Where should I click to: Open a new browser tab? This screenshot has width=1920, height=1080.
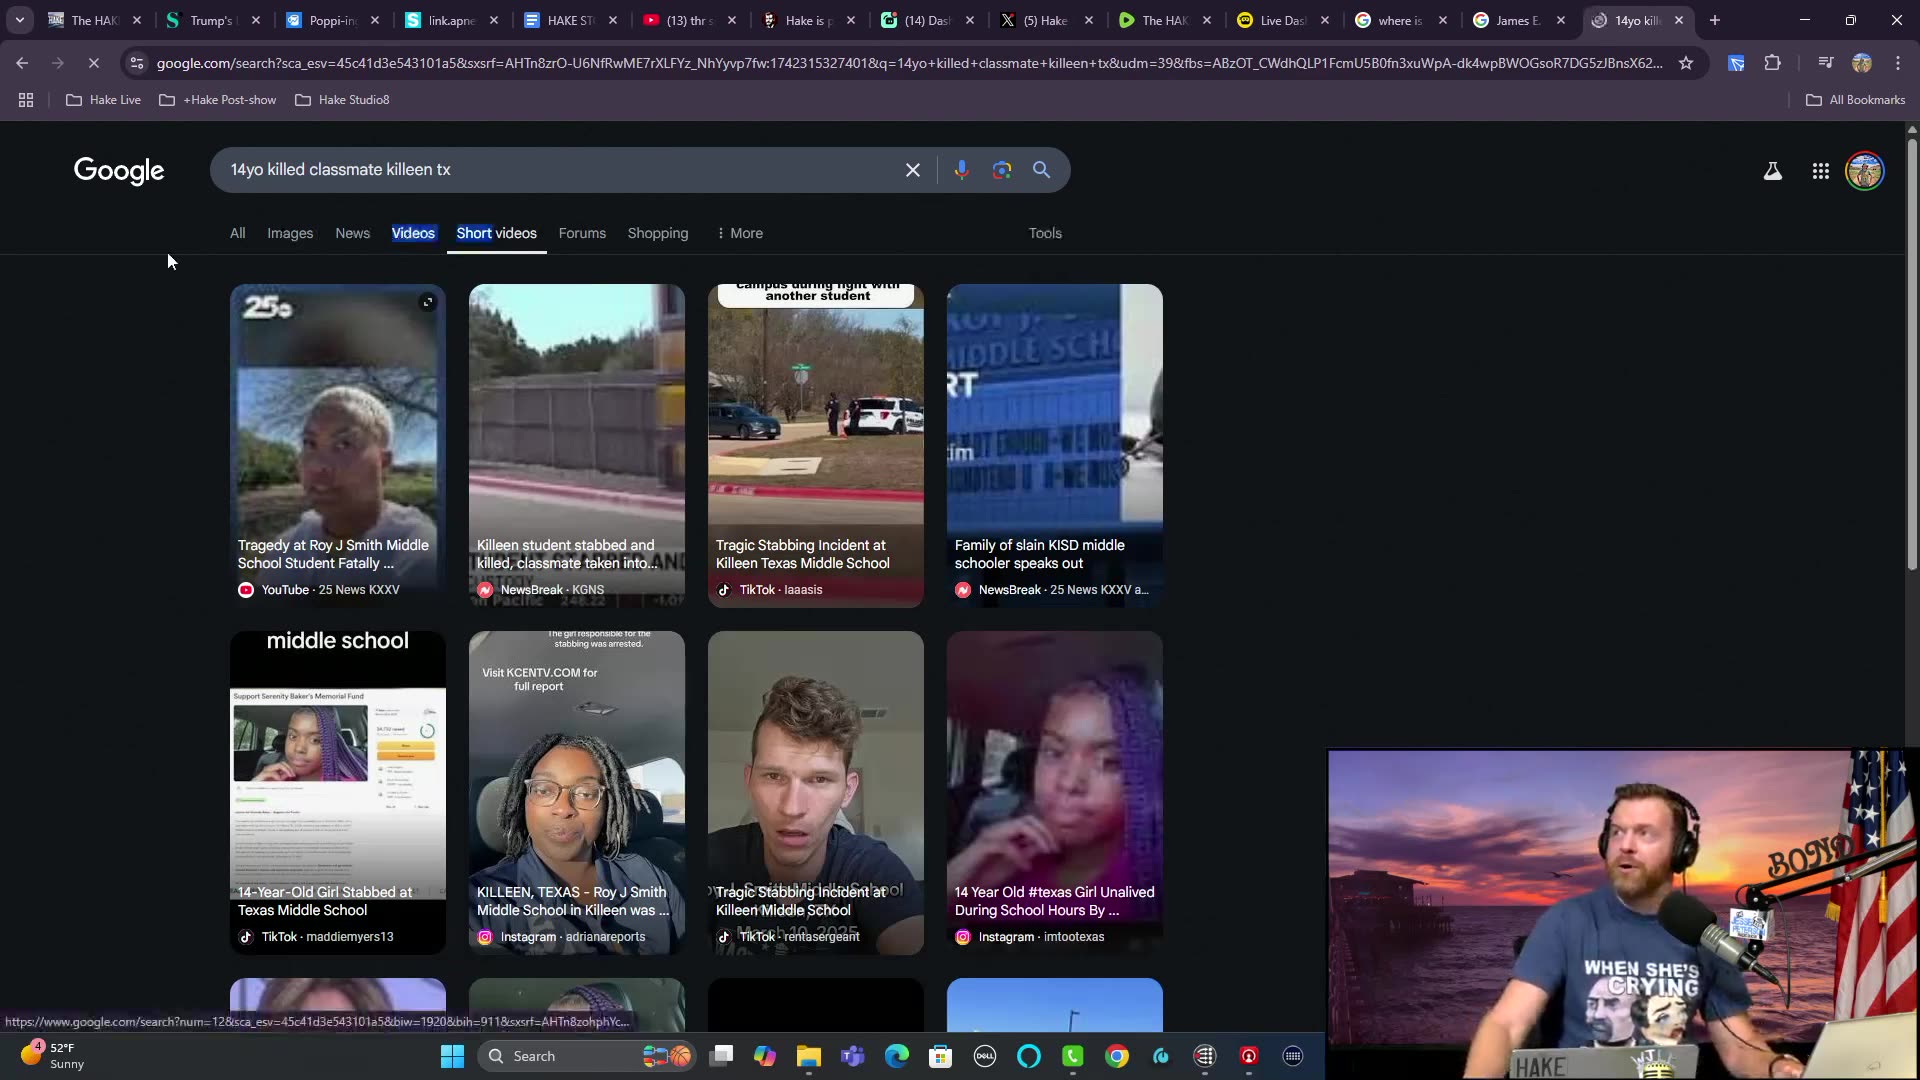1715,20
